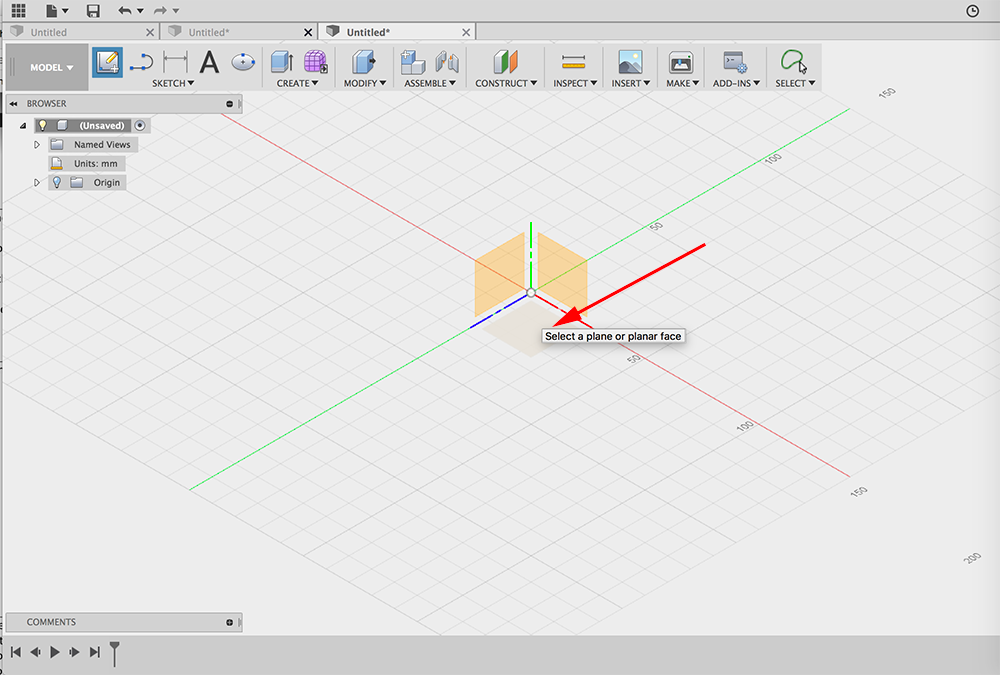The height and width of the screenshot is (675, 1000).
Task: Open the SELECT menu
Action: (795, 83)
